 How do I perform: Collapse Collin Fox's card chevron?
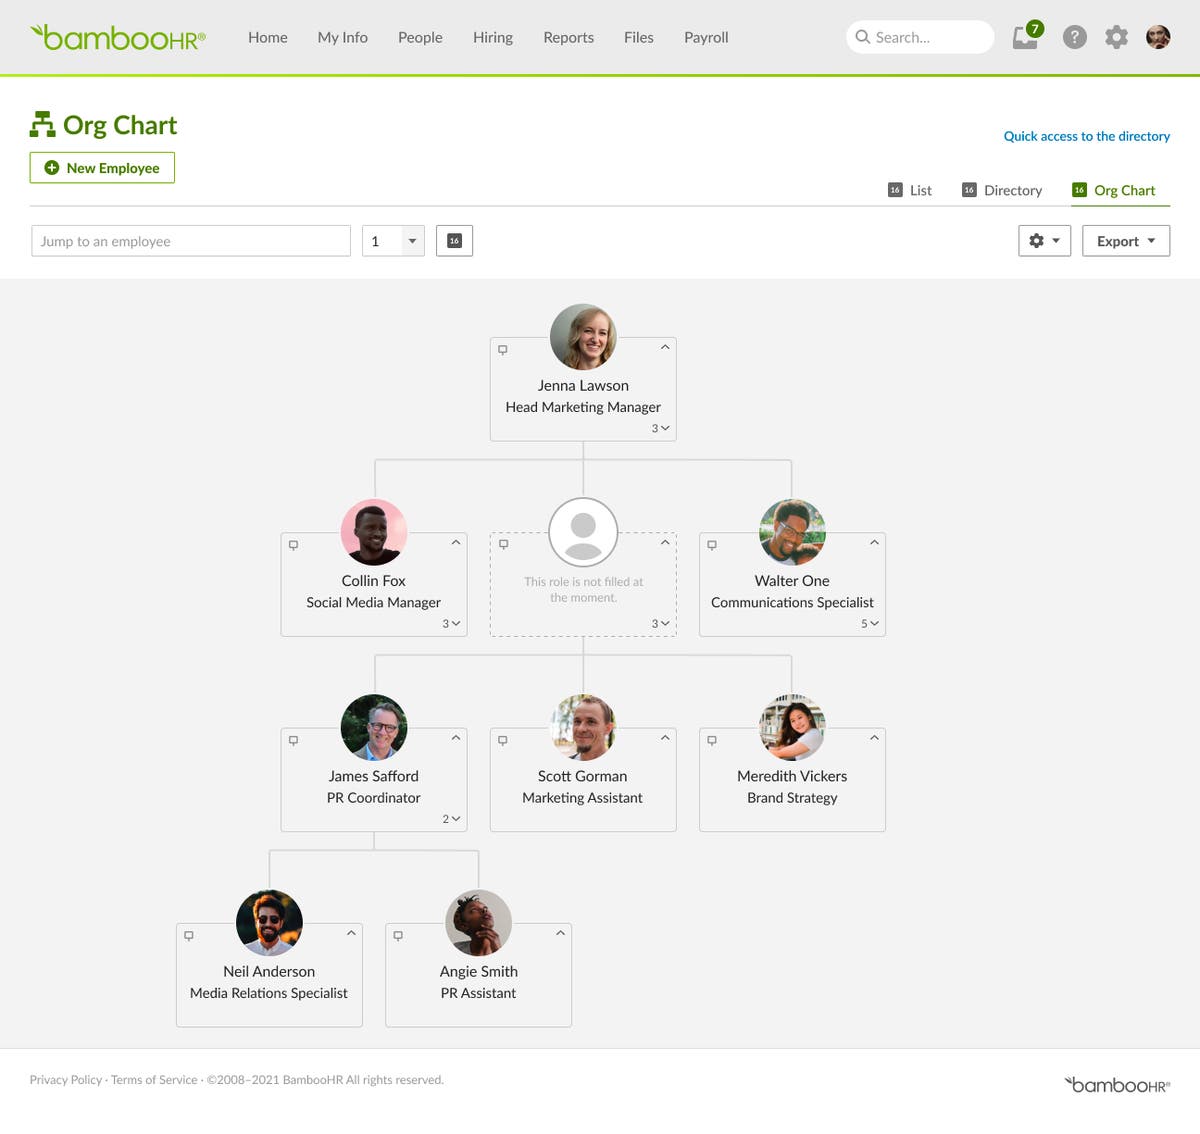coord(456,541)
